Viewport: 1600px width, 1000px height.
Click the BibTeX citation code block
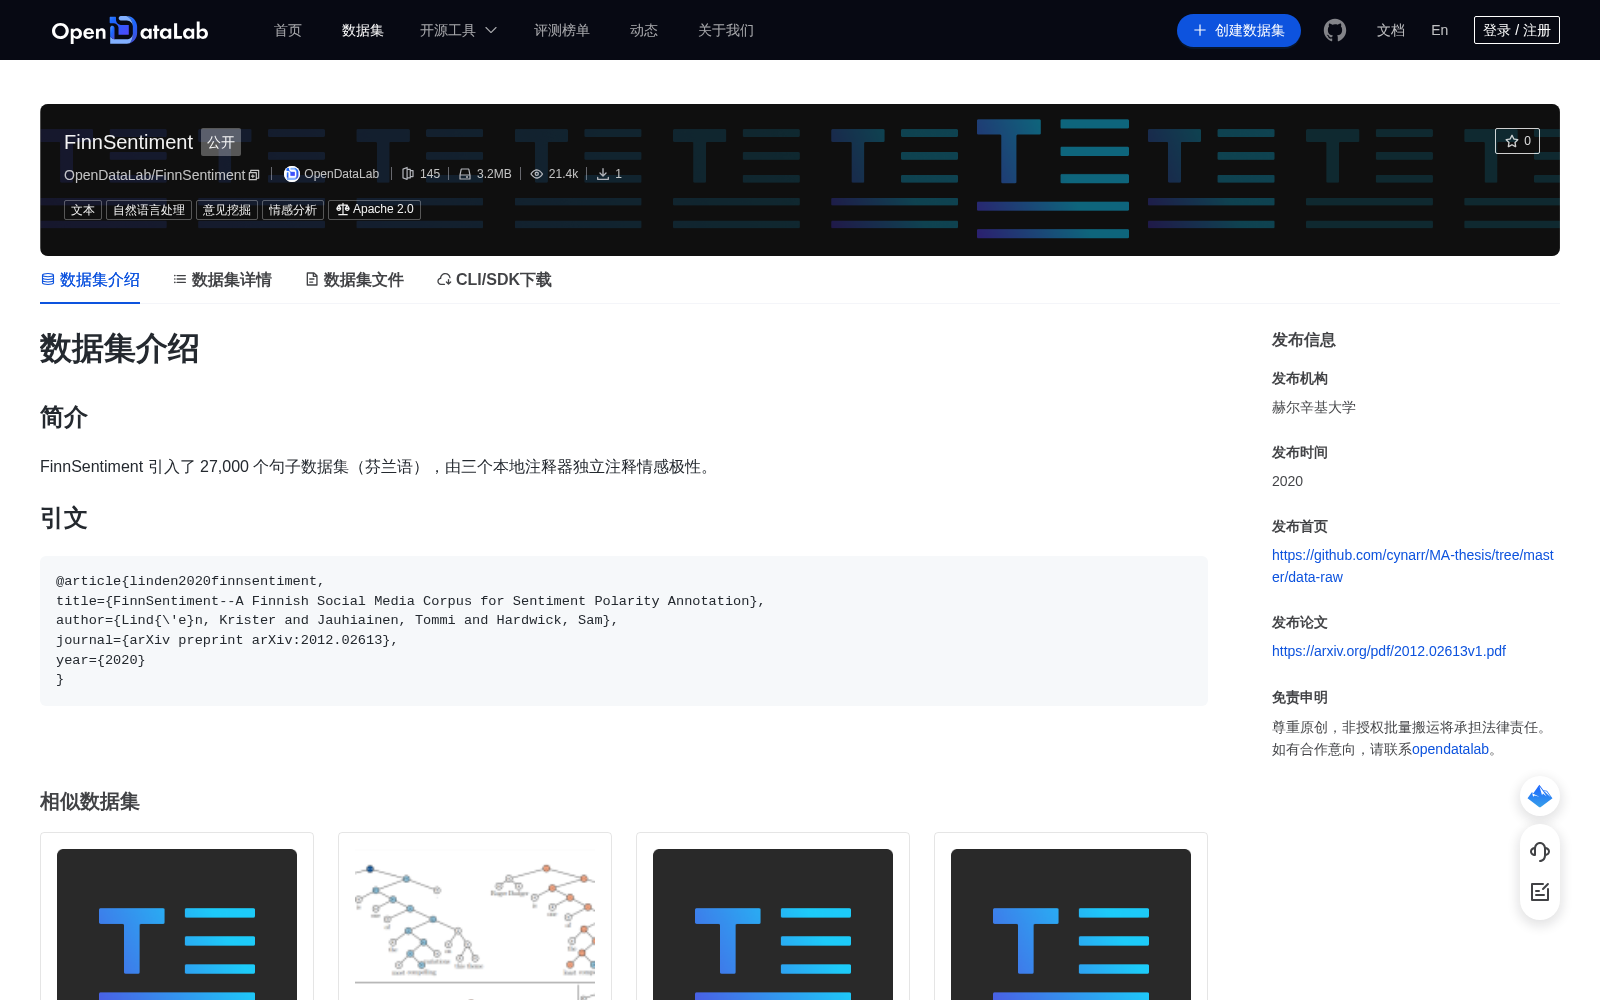click(x=624, y=631)
